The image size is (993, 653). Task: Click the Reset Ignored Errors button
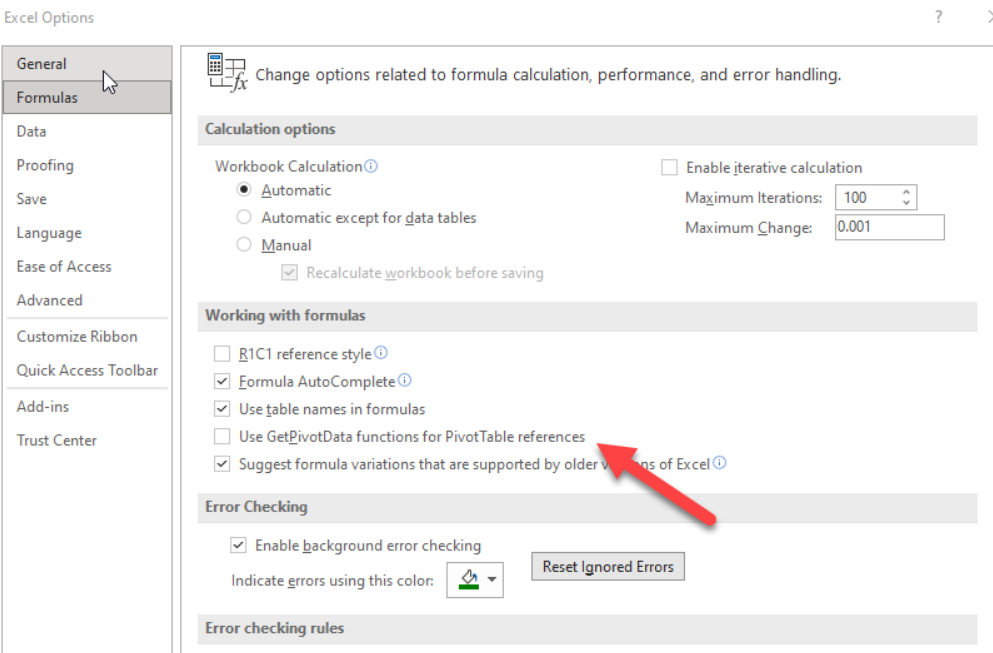(x=607, y=566)
